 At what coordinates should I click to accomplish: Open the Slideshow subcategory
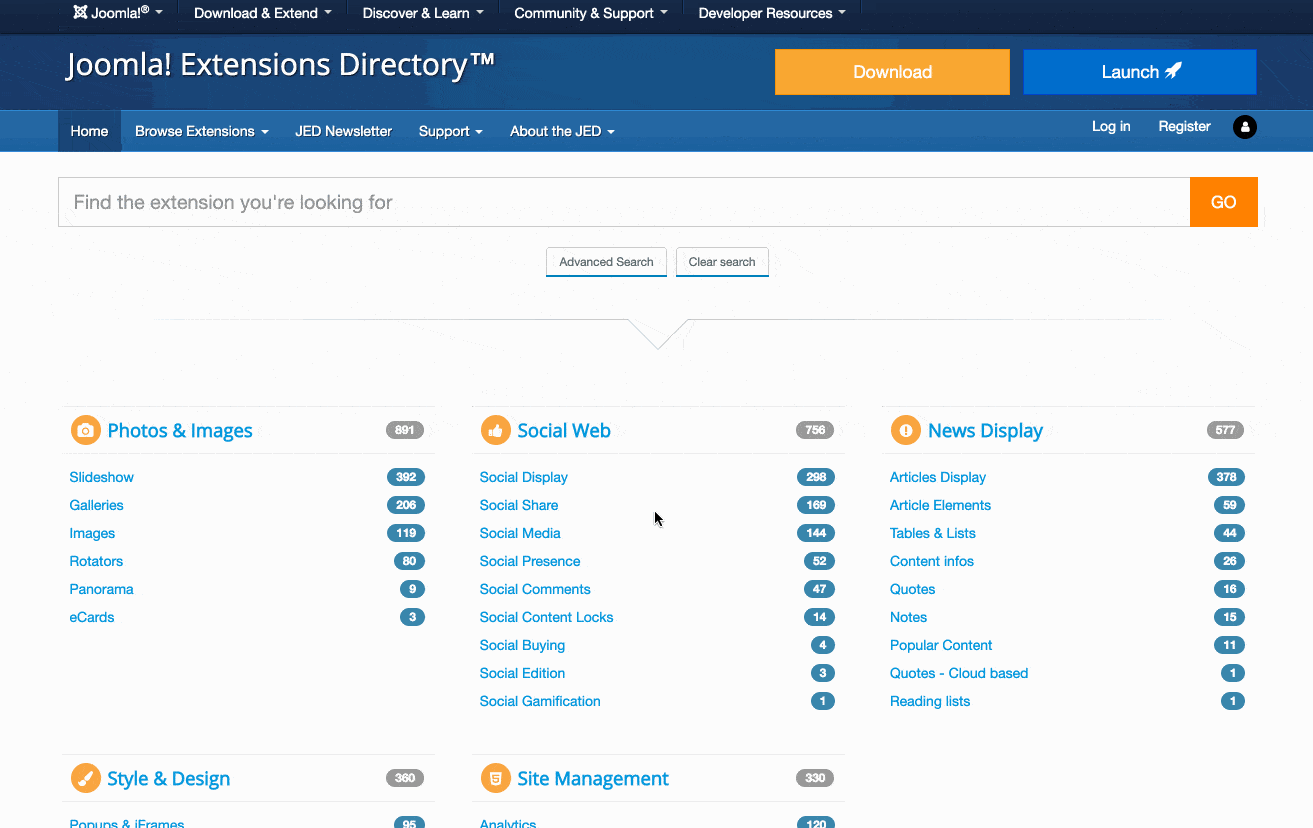[x=101, y=477]
